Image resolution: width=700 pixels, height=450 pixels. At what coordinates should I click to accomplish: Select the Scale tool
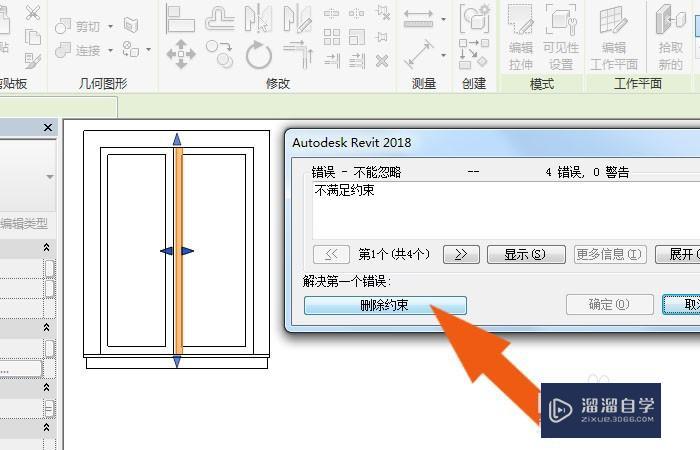coord(357,37)
